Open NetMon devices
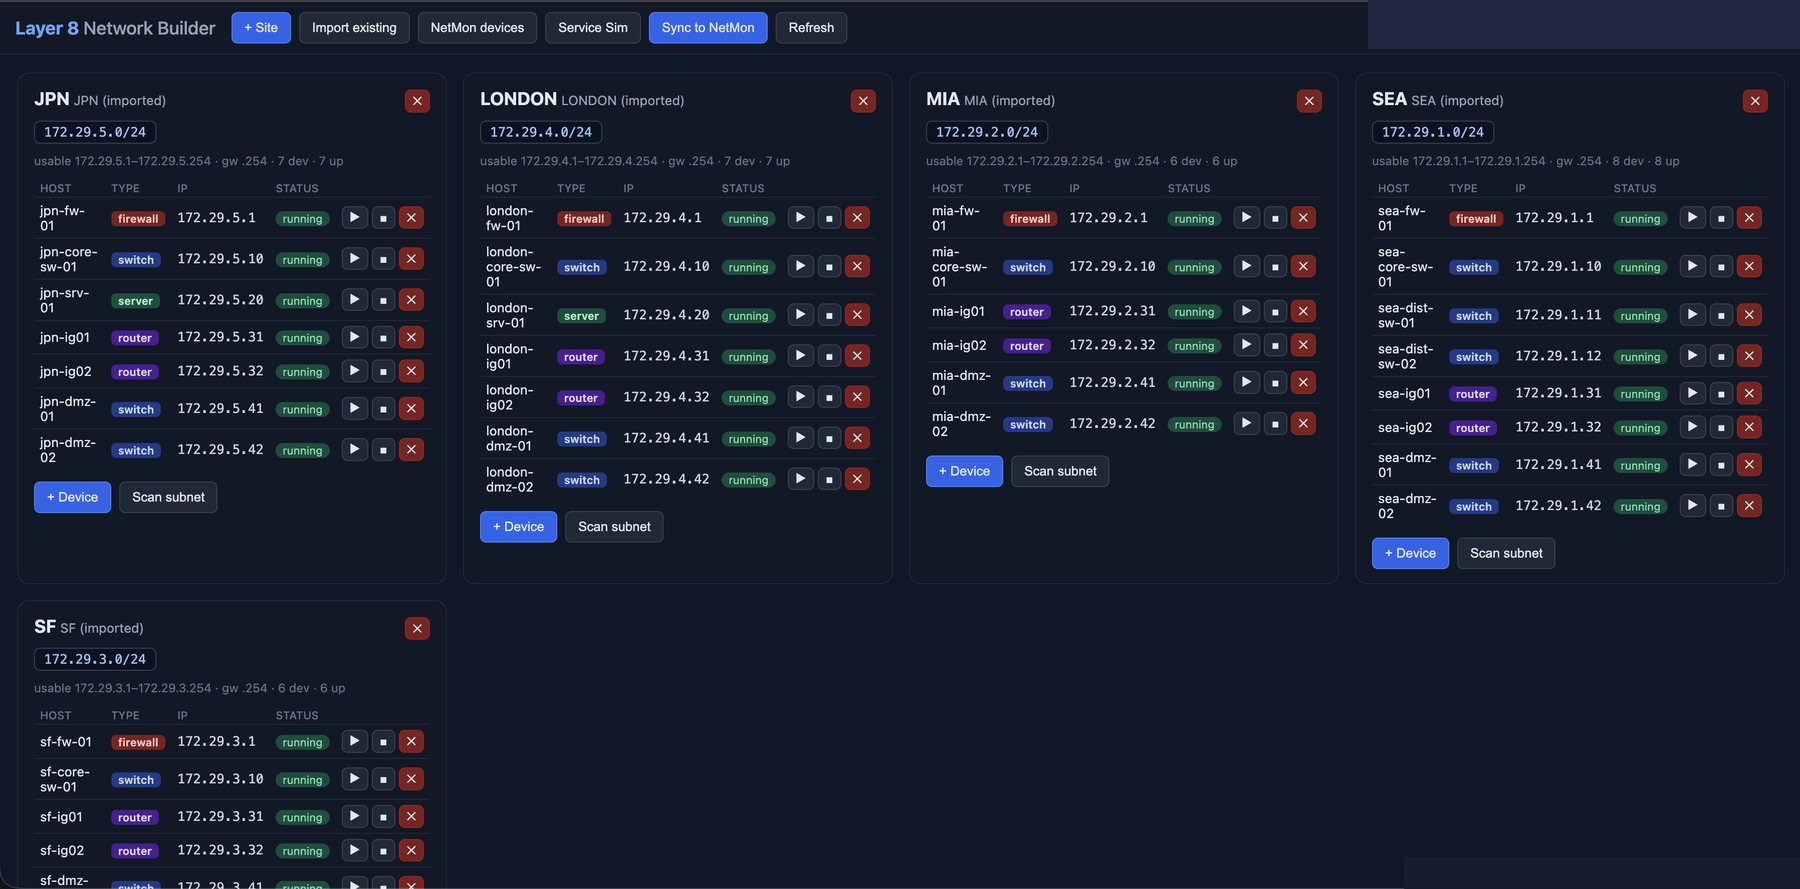The width and height of the screenshot is (1800, 889). [x=477, y=28]
